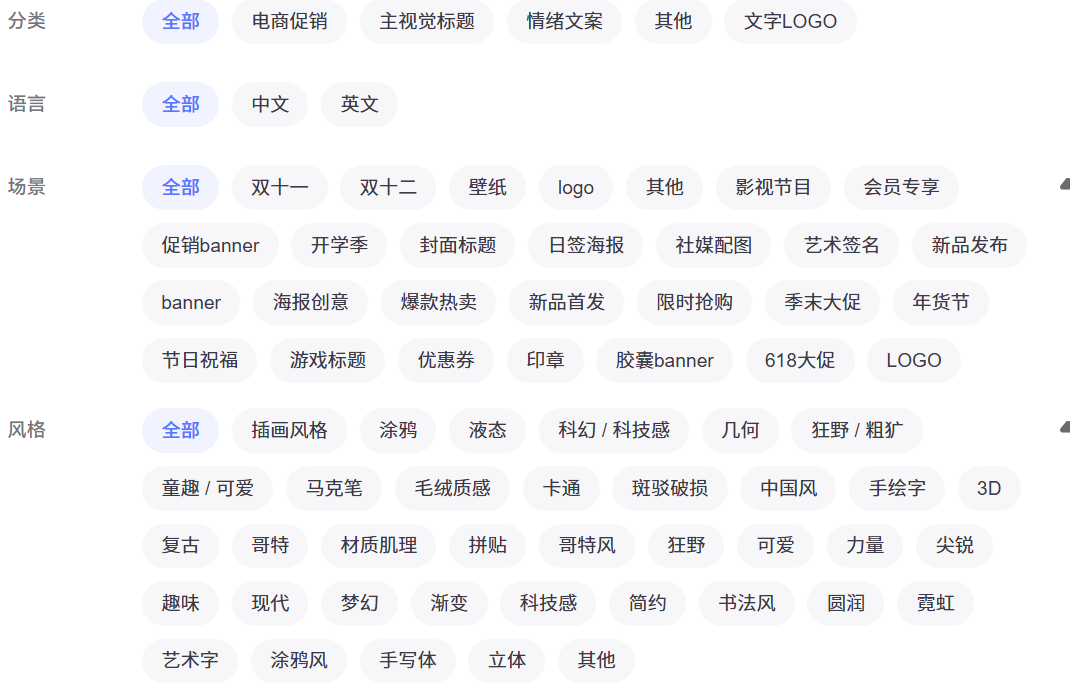Choose the 科幻 / 科技感 style filter

[x=614, y=430]
